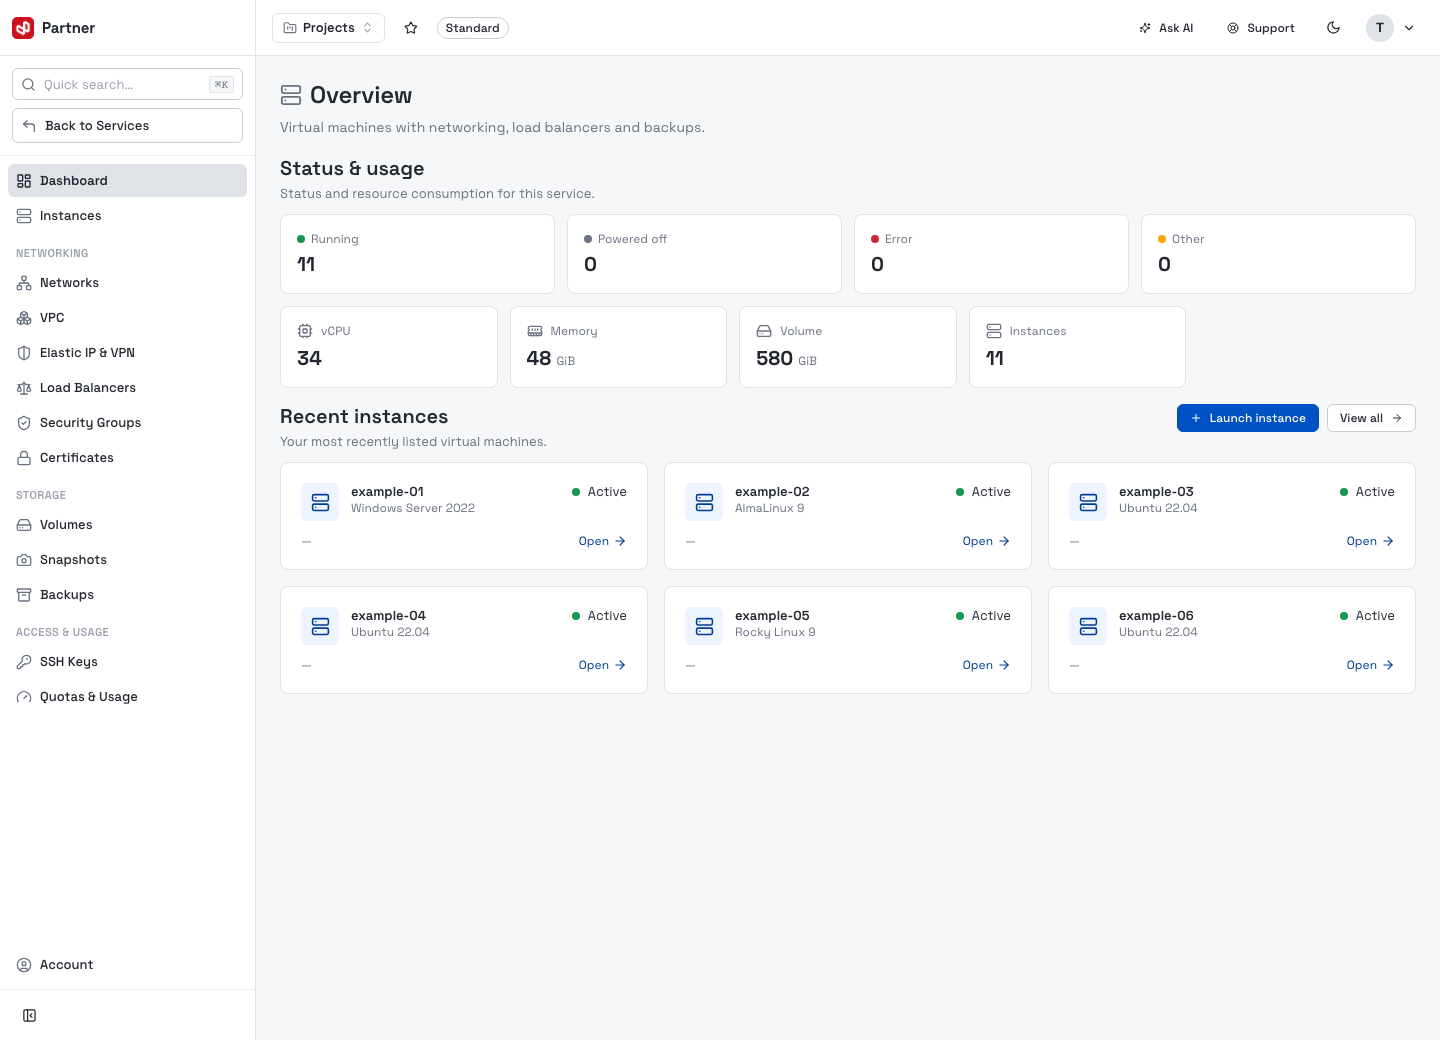Click the Instances stat card icon
1440x1040 pixels.
click(x=994, y=331)
